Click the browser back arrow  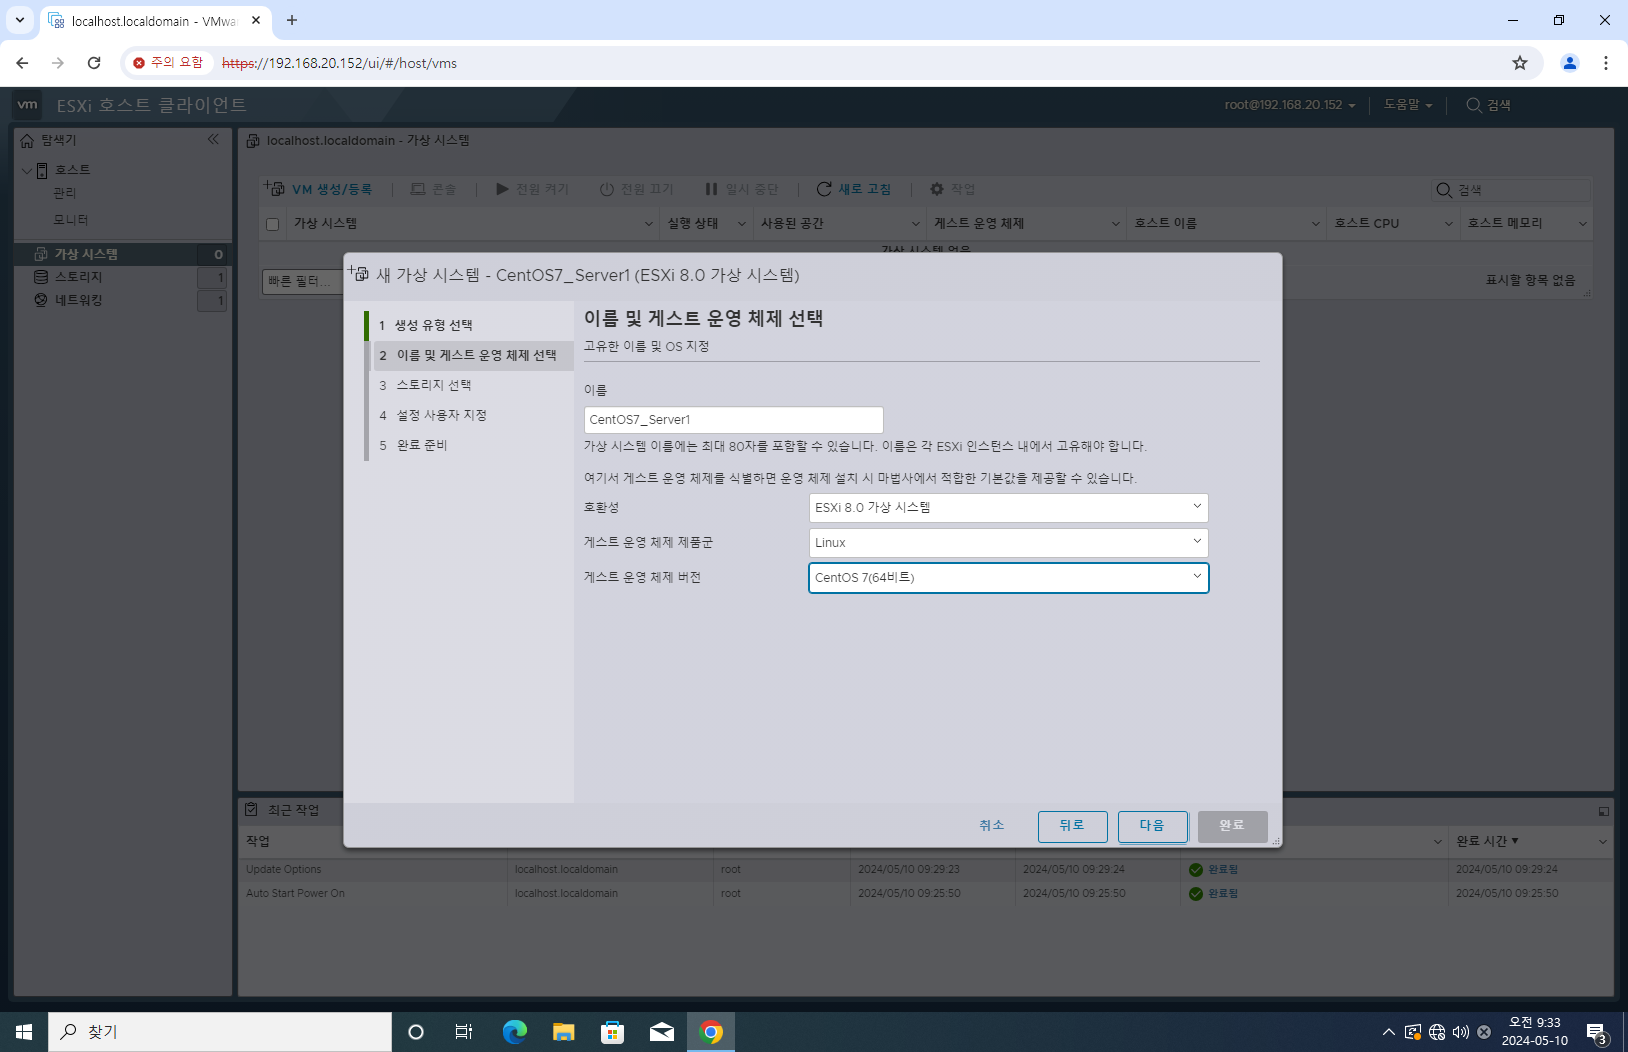point(22,63)
